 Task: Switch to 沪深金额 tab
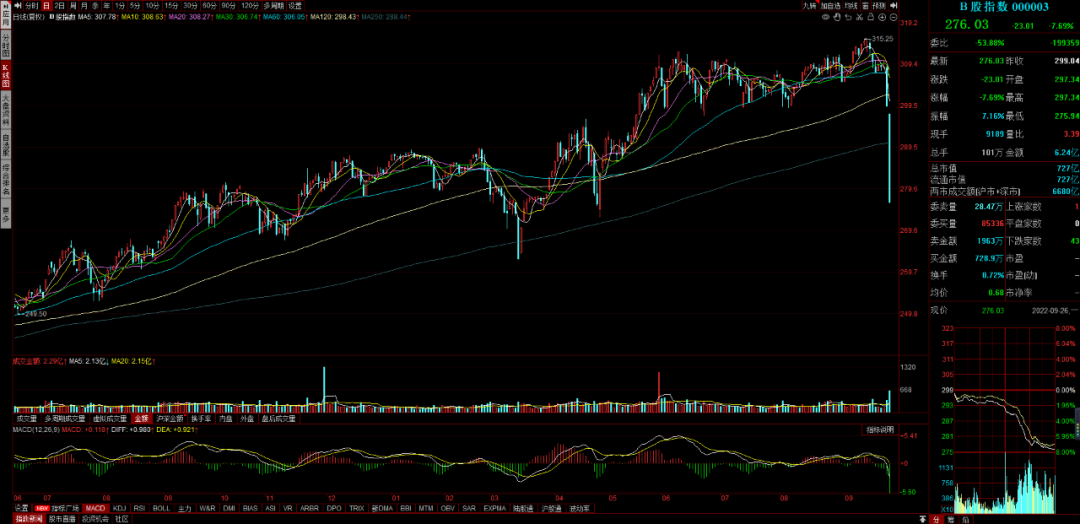coord(170,418)
